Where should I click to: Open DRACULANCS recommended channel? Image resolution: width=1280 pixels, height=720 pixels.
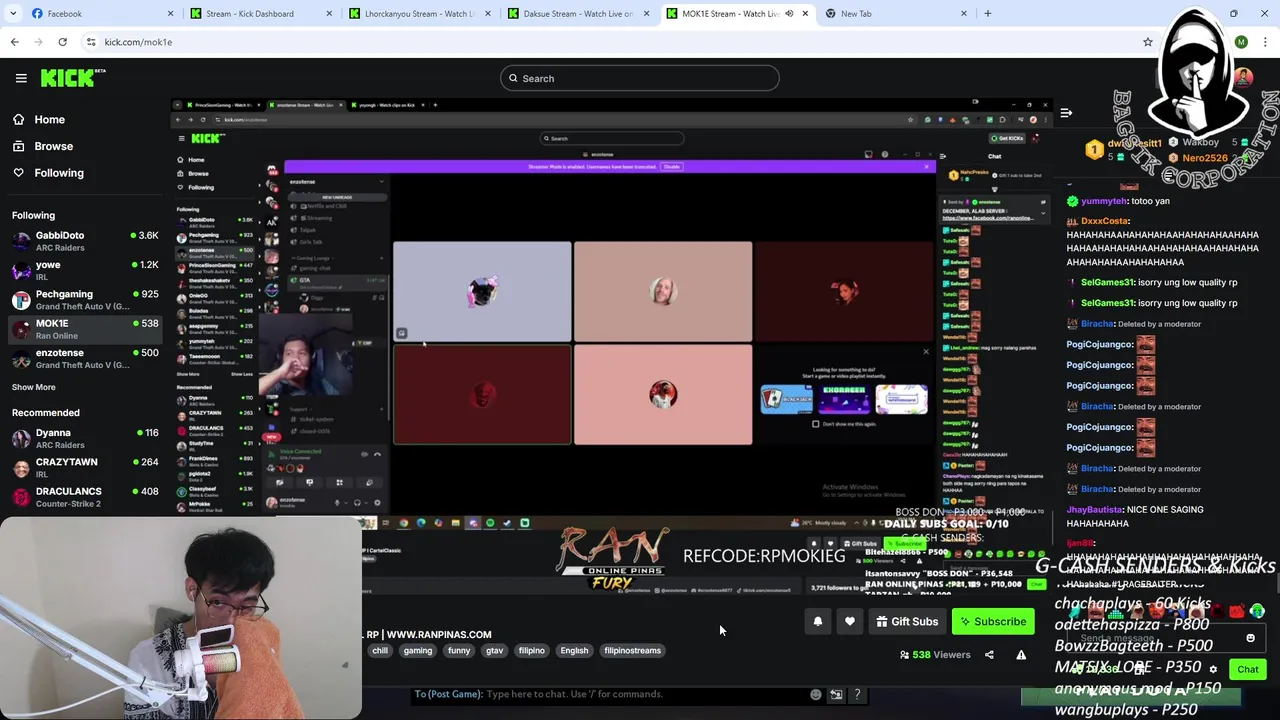84,497
